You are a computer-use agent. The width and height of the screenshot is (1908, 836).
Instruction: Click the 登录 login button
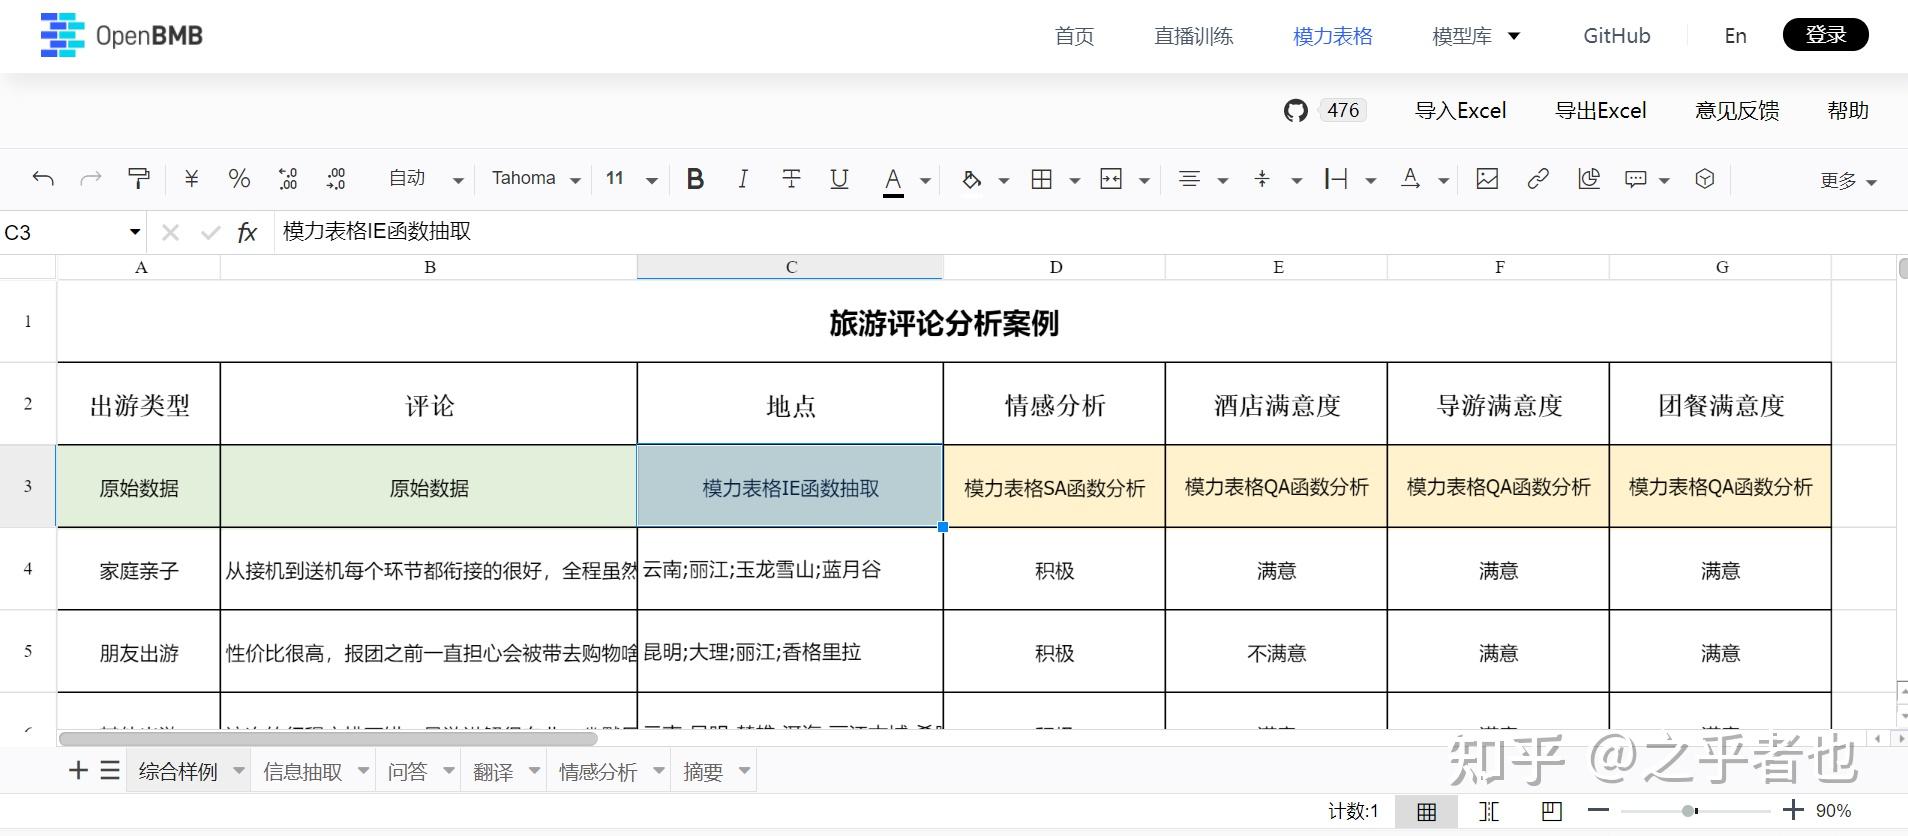tap(1826, 35)
